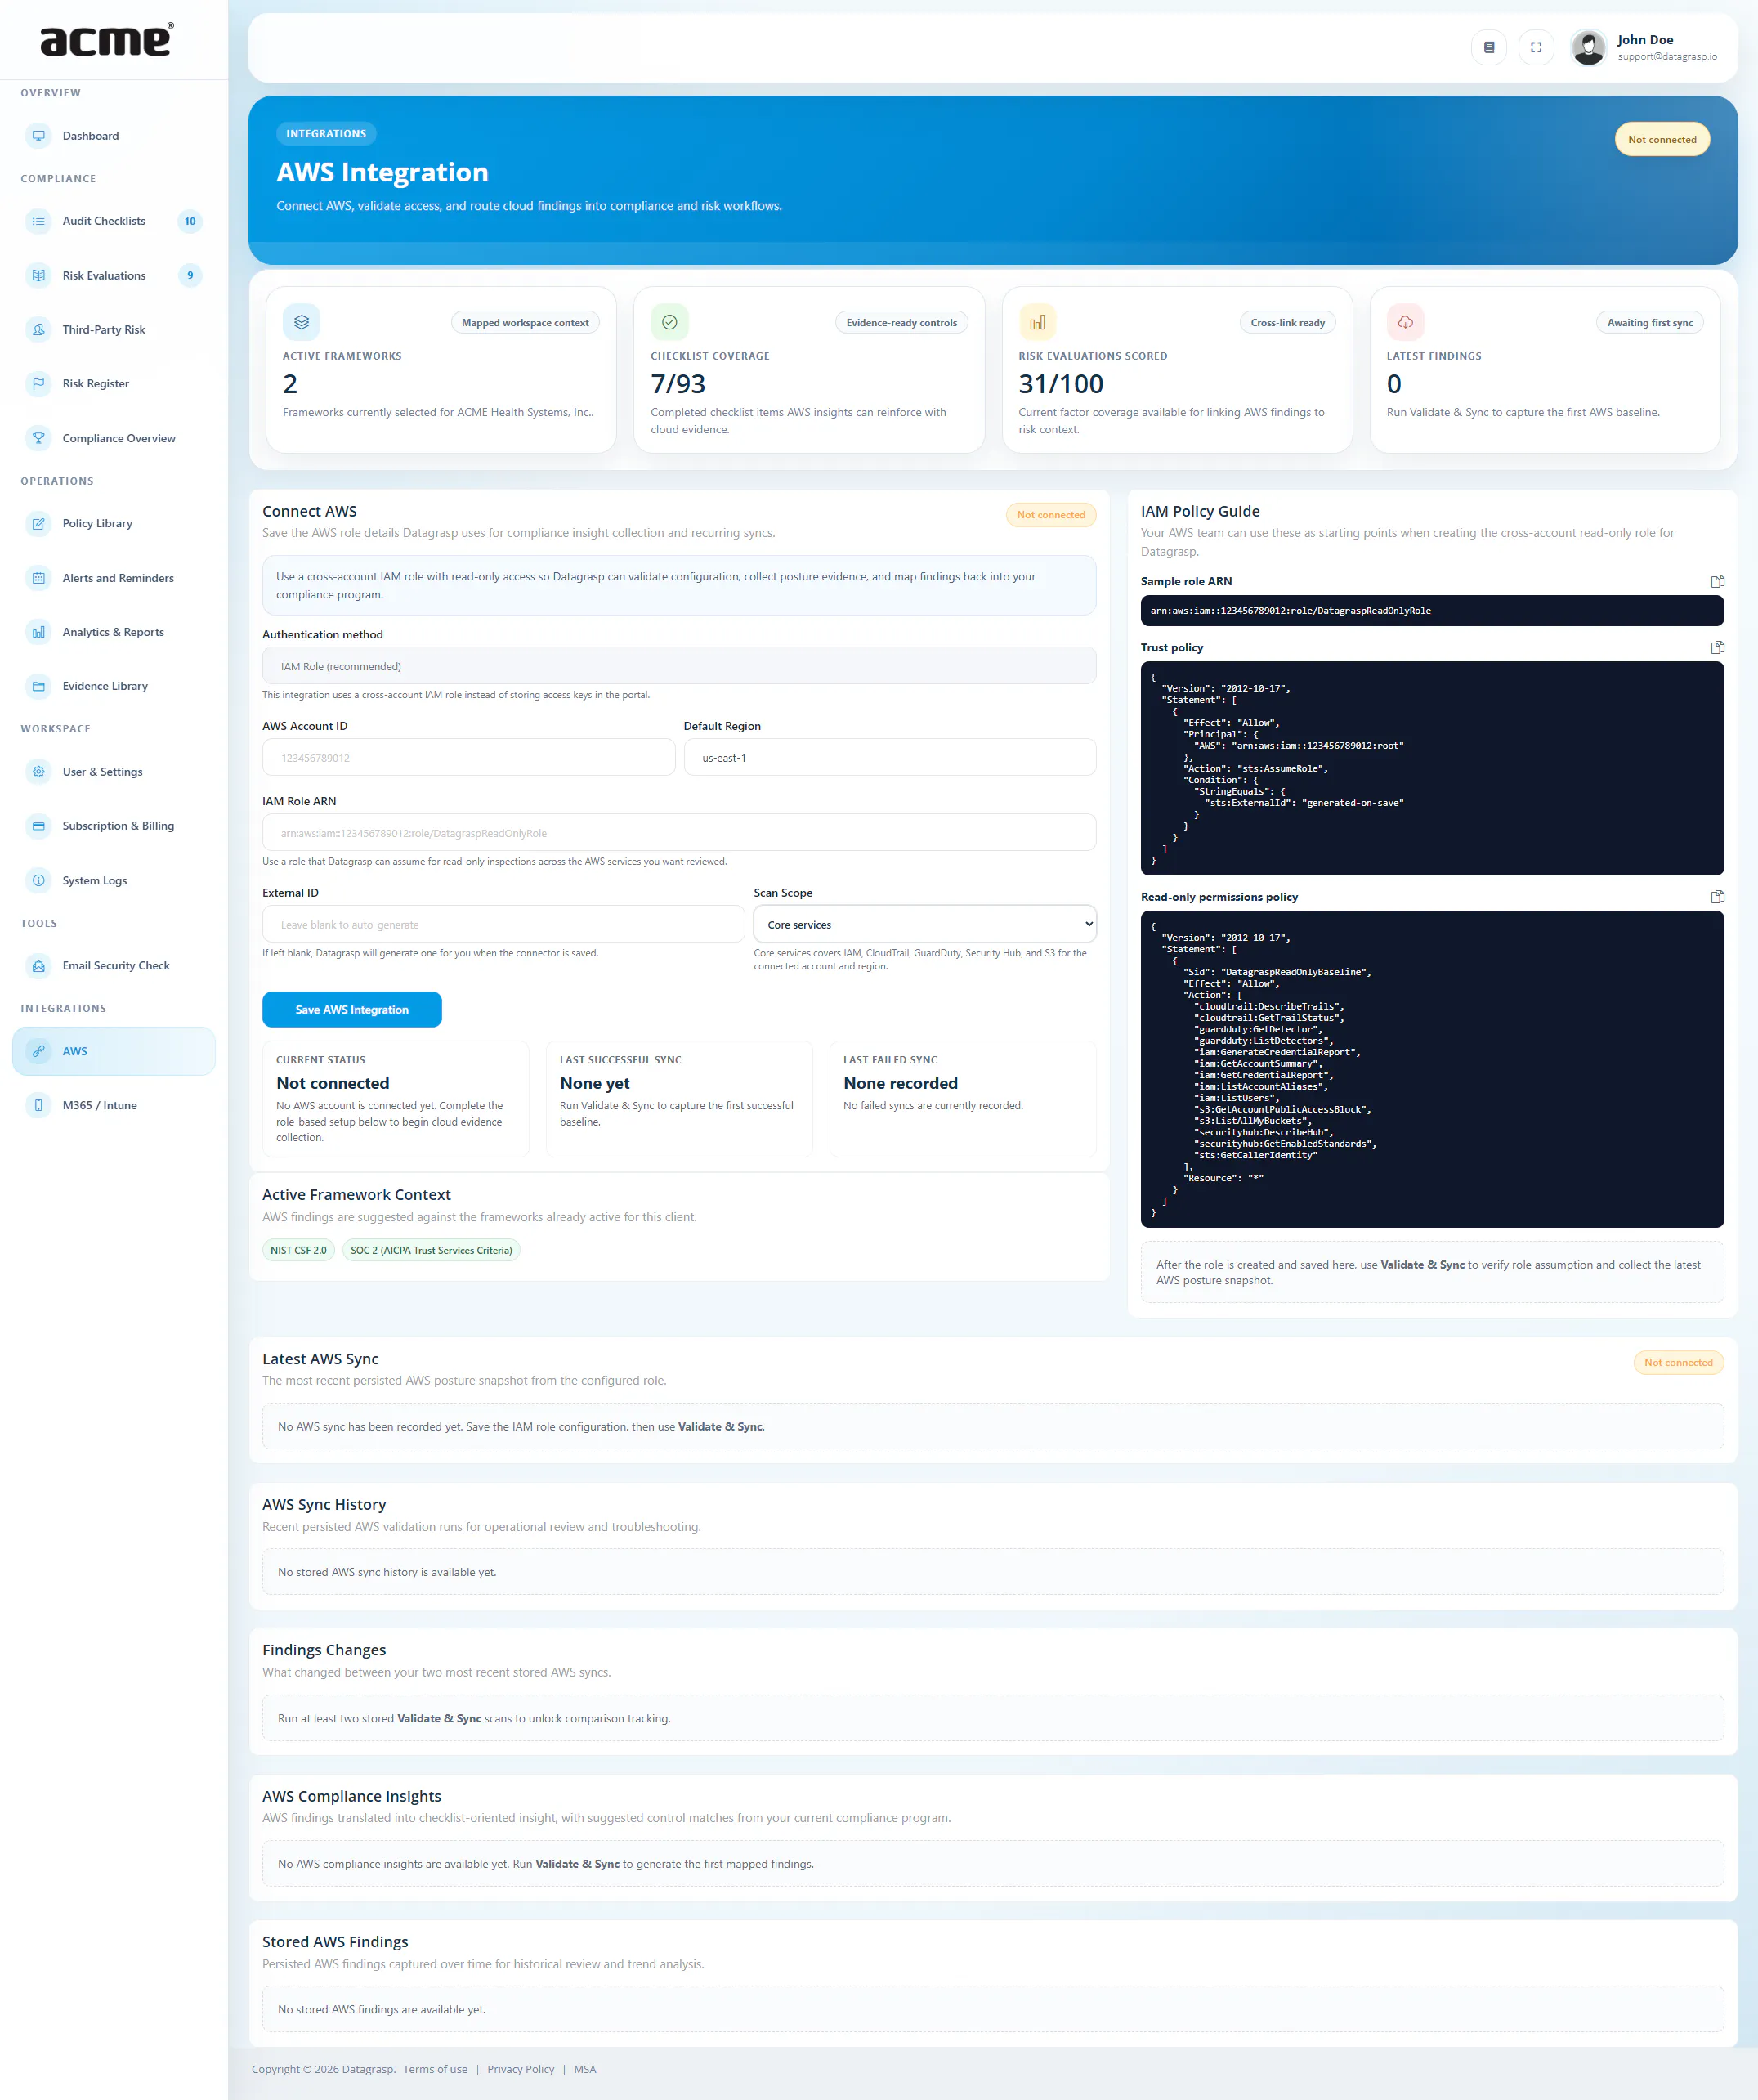Click the Authentication method field
Image resolution: width=1758 pixels, height=2100 pixels.
(x=679, y=666)
